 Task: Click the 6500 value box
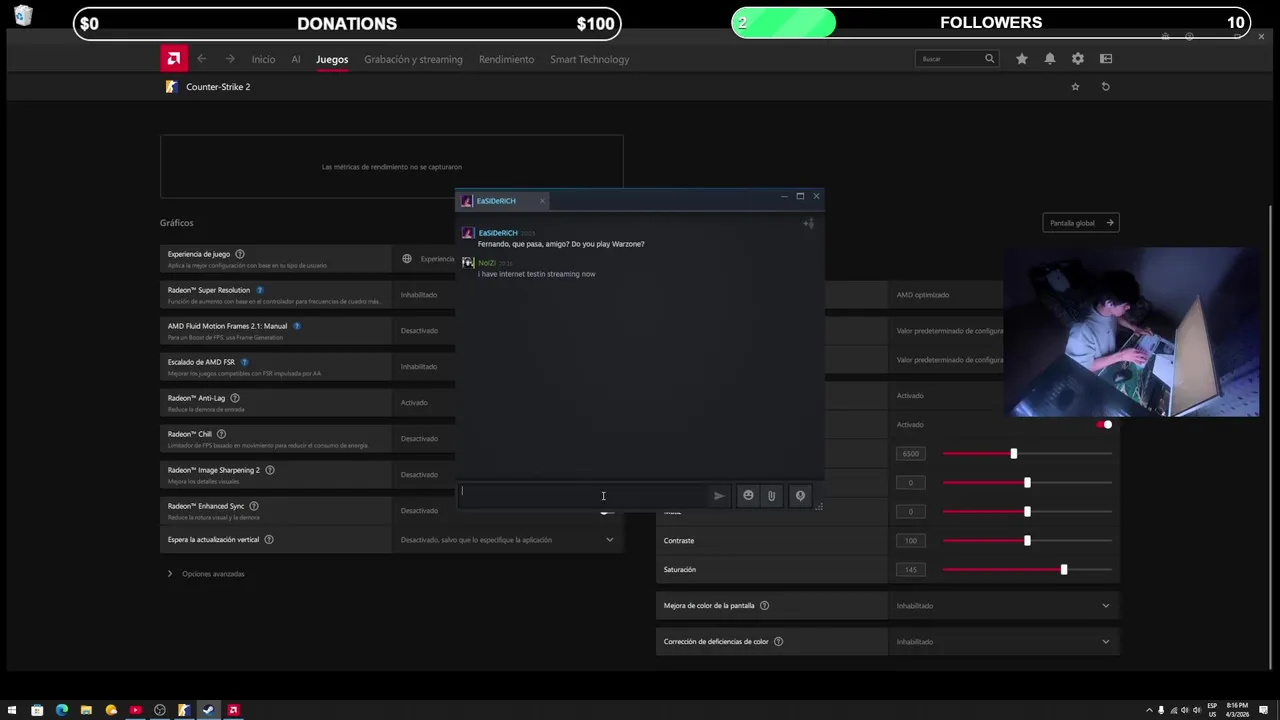pos(911,454)
